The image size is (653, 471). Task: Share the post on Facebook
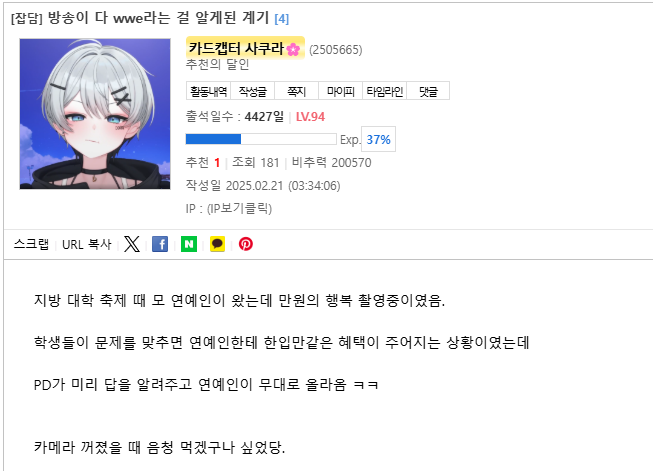click(160, 244)
